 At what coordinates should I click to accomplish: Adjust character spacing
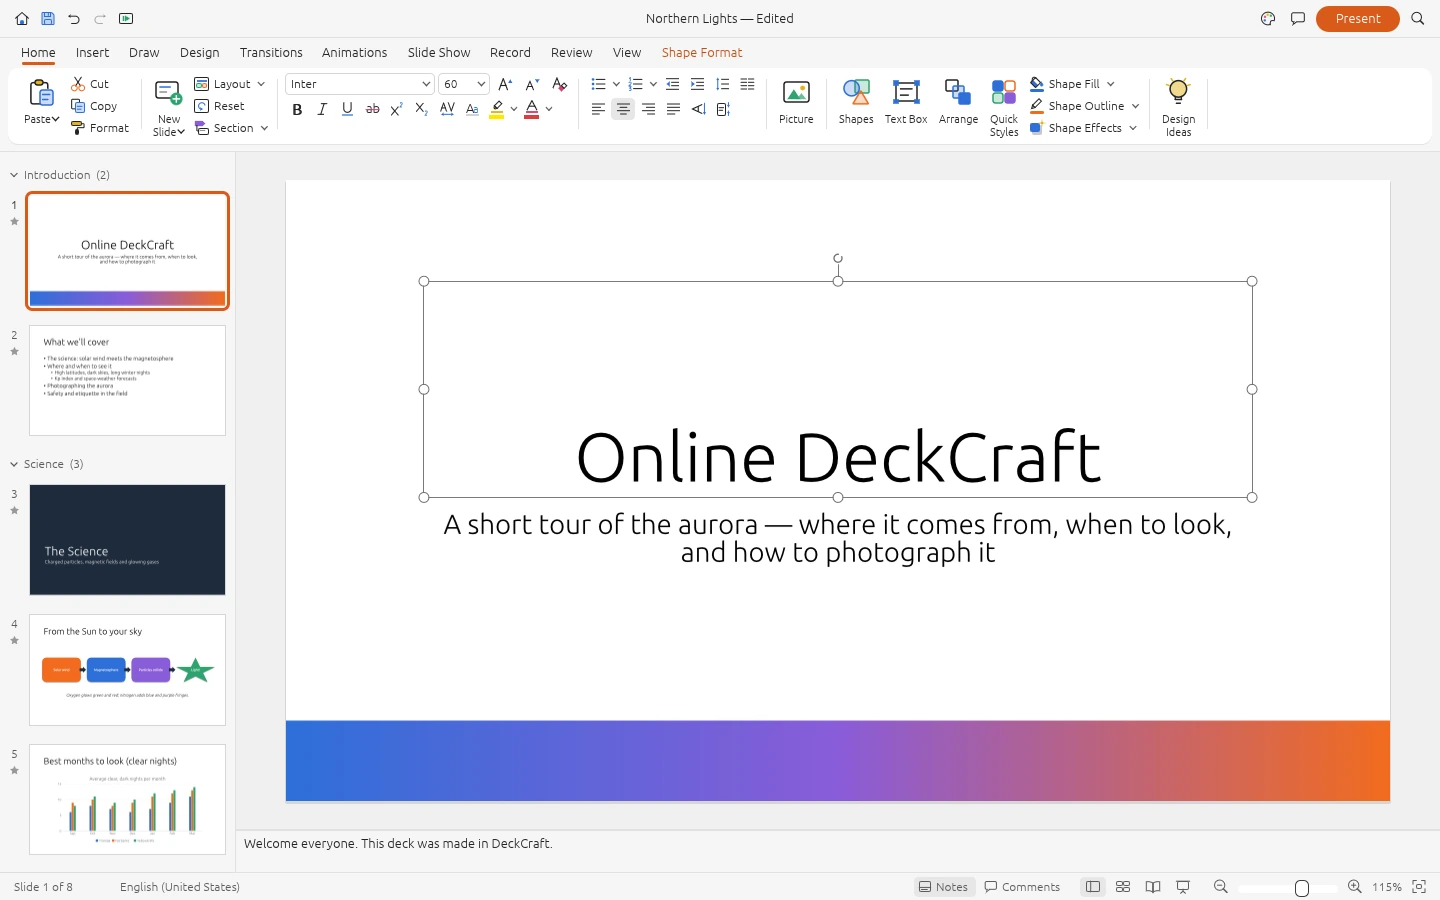tap(447, 109)
